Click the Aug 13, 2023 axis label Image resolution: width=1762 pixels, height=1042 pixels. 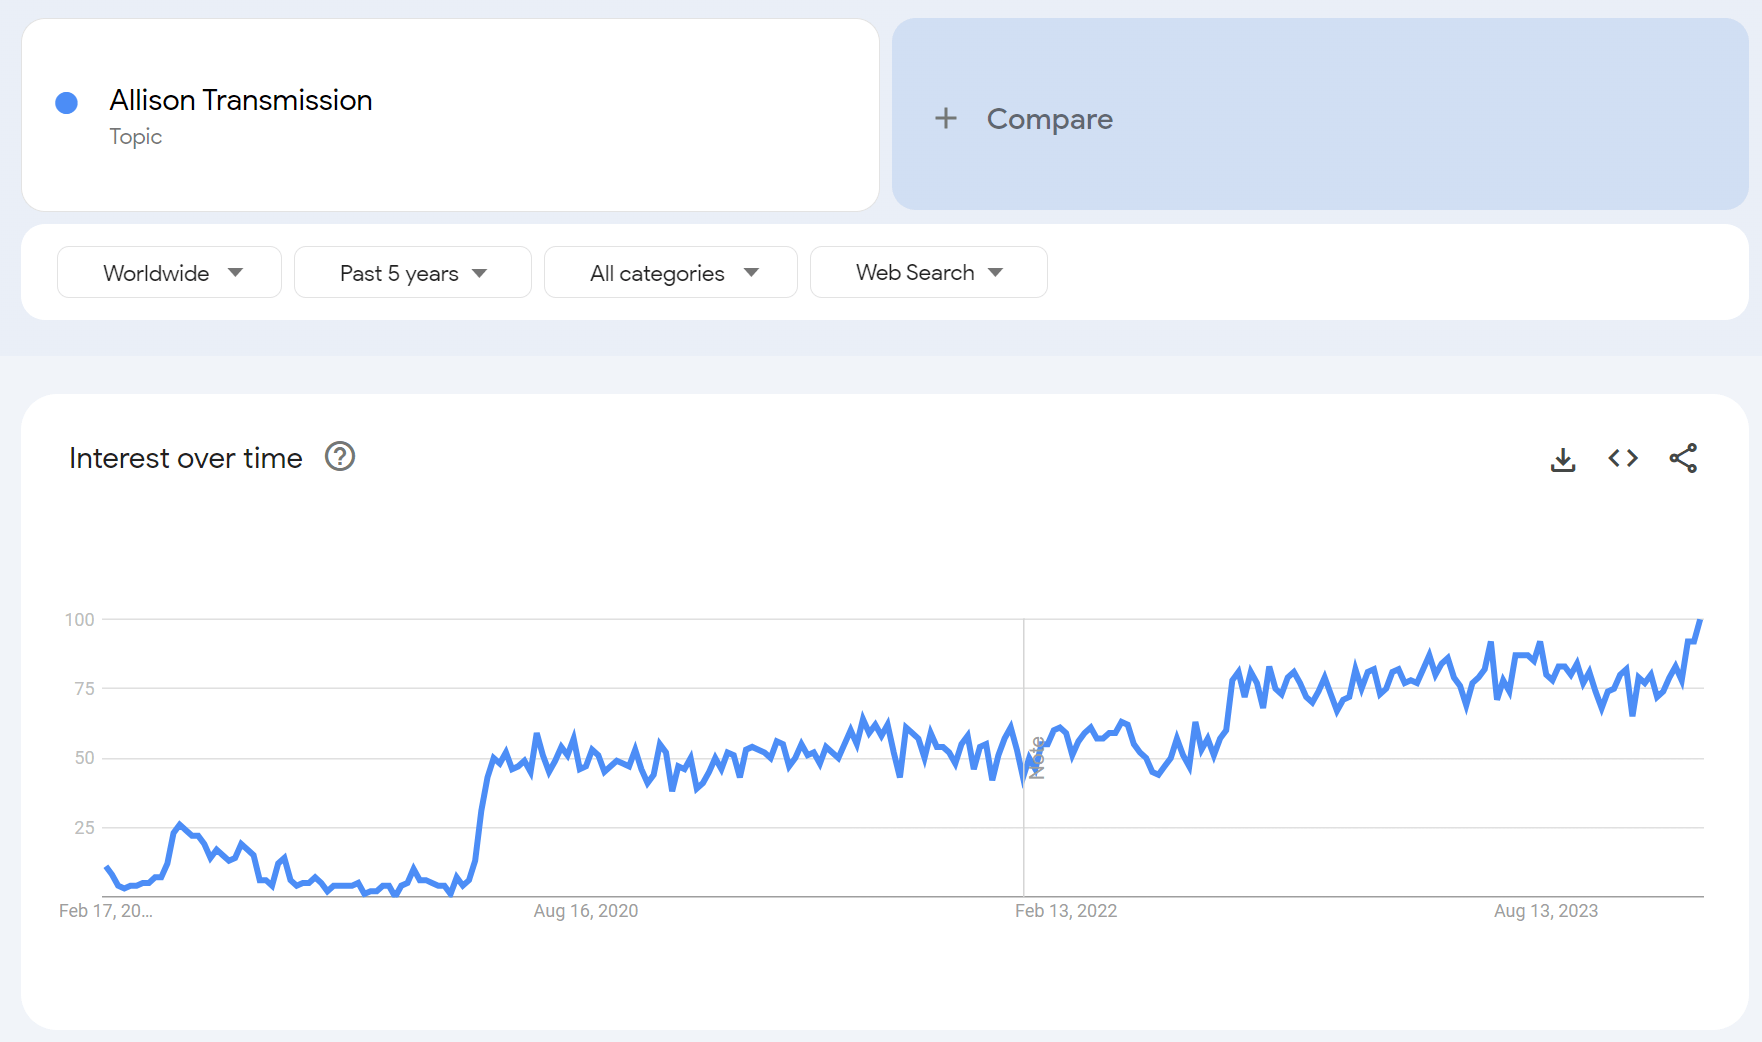(1545, 911)
